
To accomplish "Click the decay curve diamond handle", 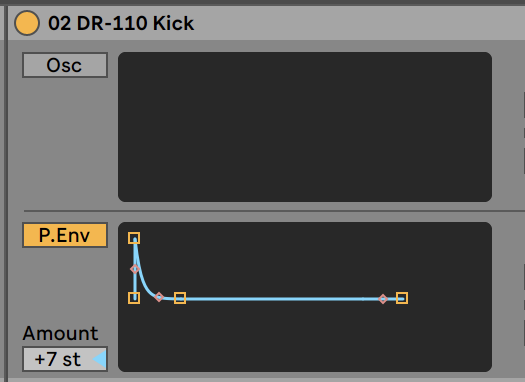I will 159,297.
